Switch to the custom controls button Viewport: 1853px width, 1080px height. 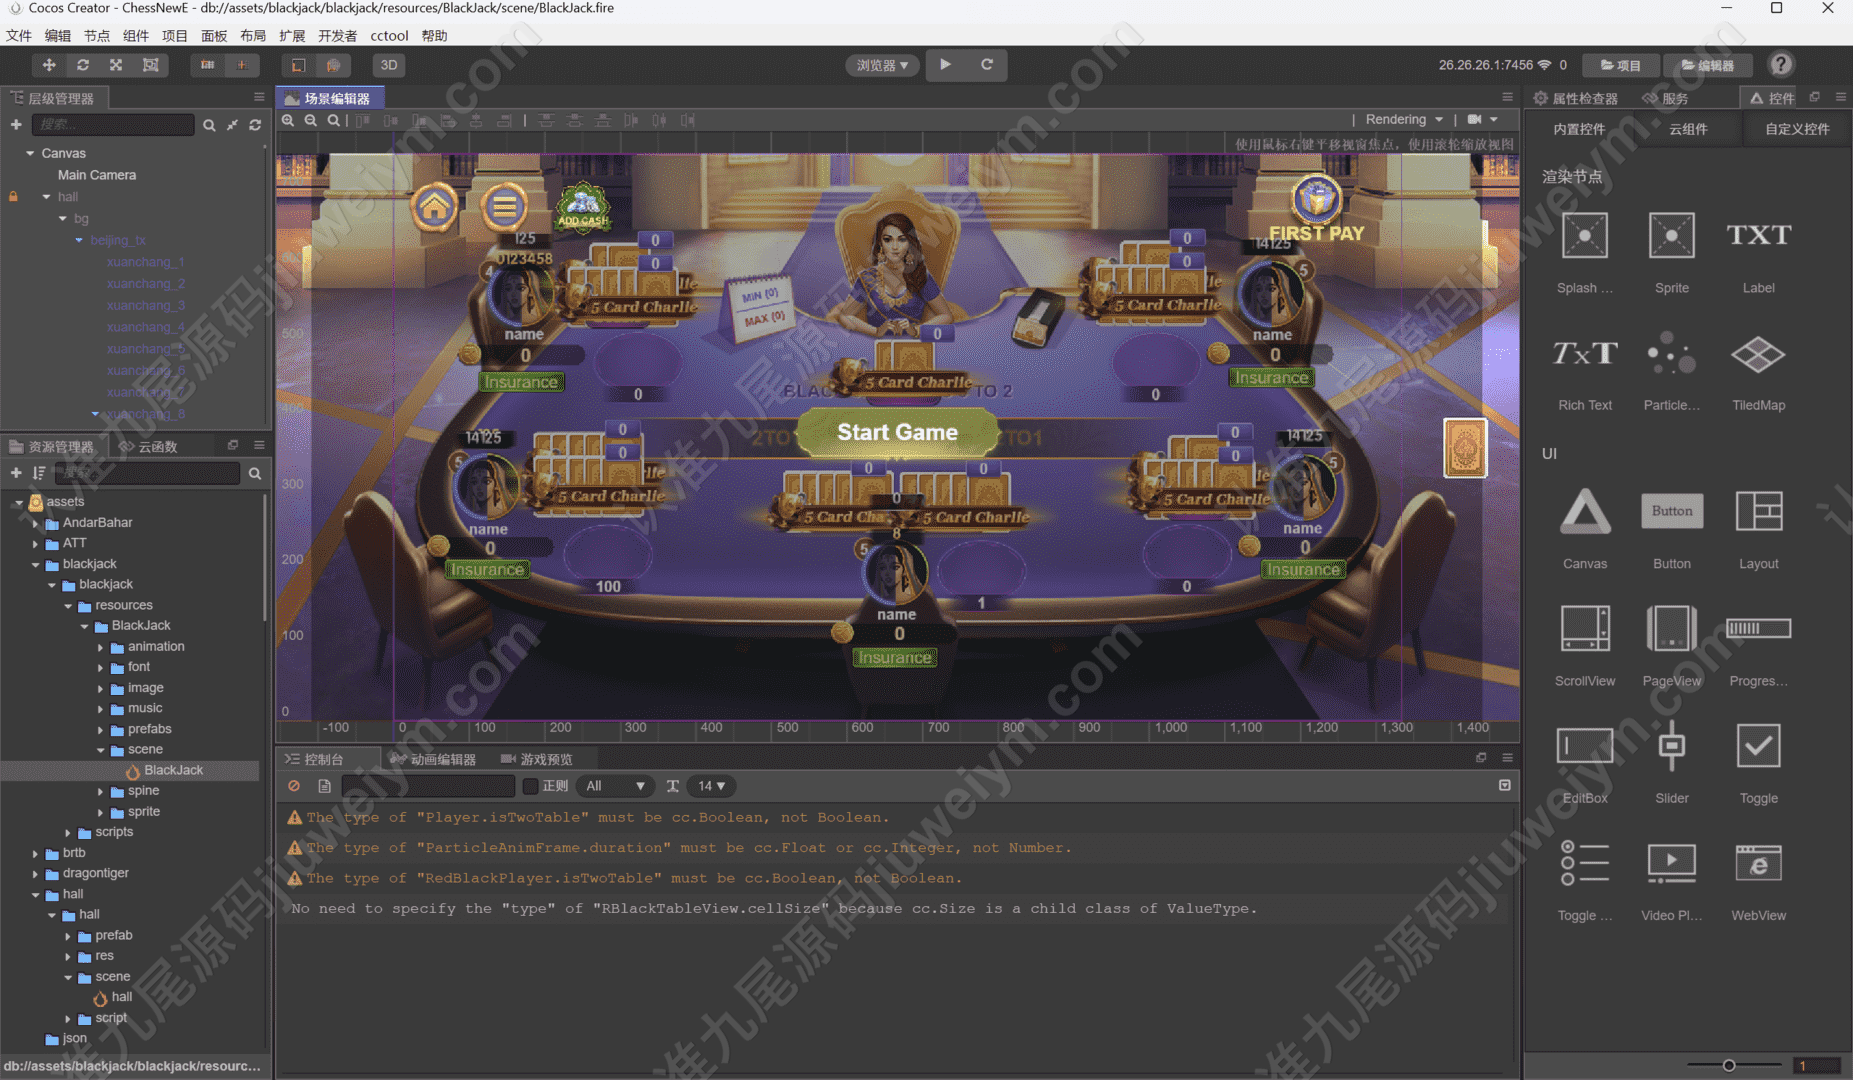[x=1796, y=129]
